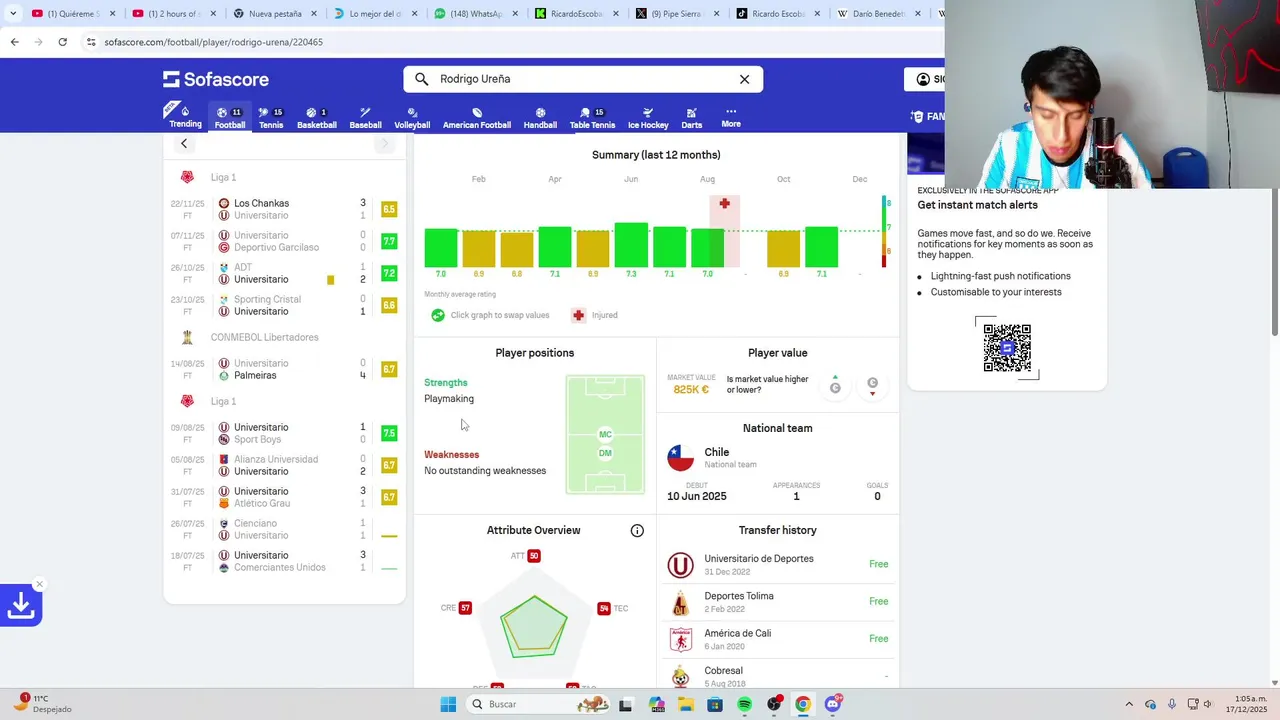1280x720 pixels.
Task: Vote market value higher arrow
Action: tap(835, 385)
